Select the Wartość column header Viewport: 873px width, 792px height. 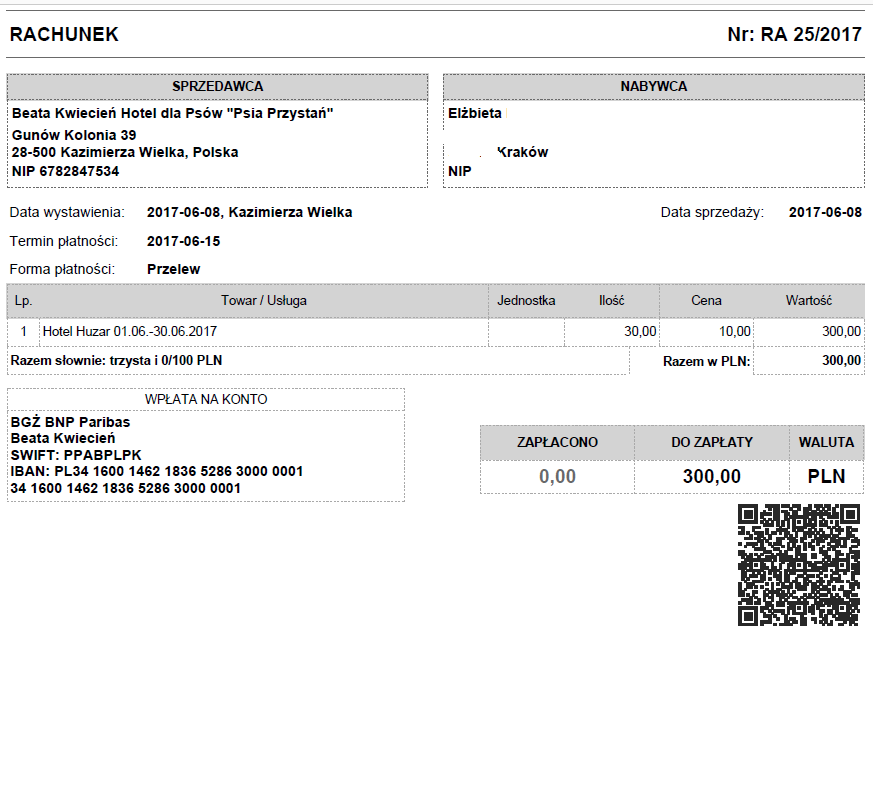(810, 300)
